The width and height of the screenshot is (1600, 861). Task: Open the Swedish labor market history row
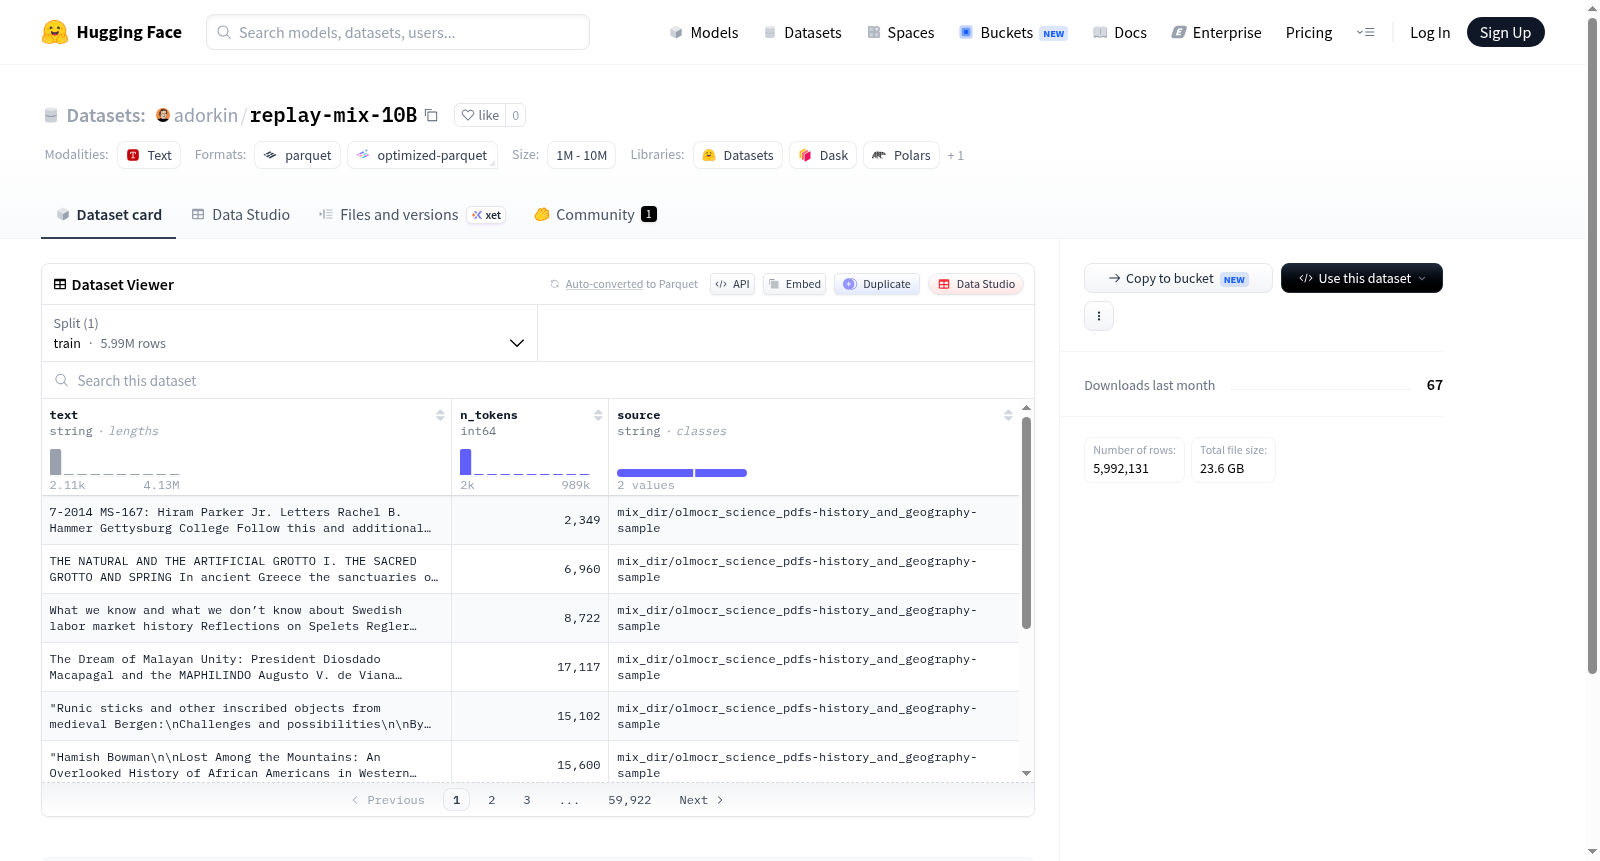coord(530,618)
